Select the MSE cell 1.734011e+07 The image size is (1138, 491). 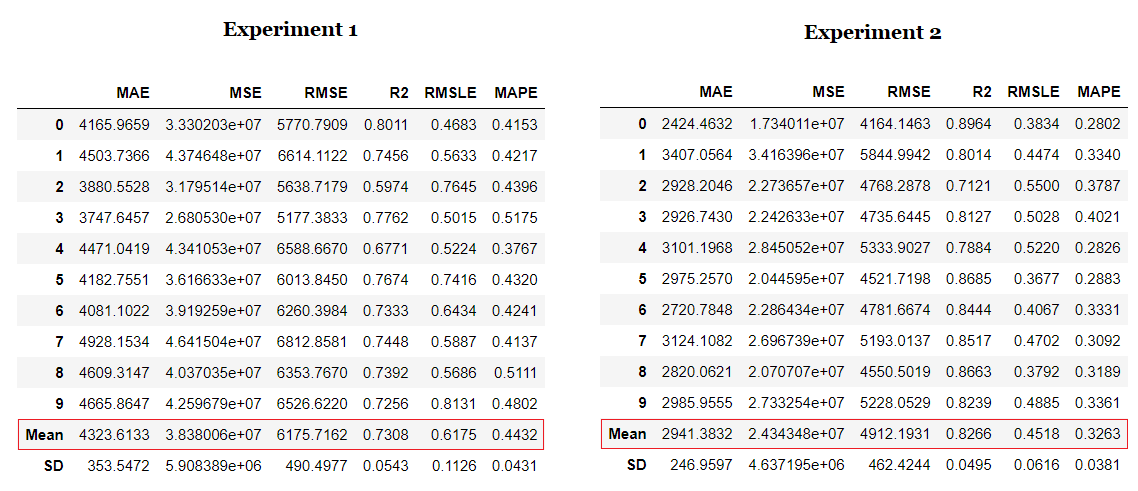click(x=801, y=124)
